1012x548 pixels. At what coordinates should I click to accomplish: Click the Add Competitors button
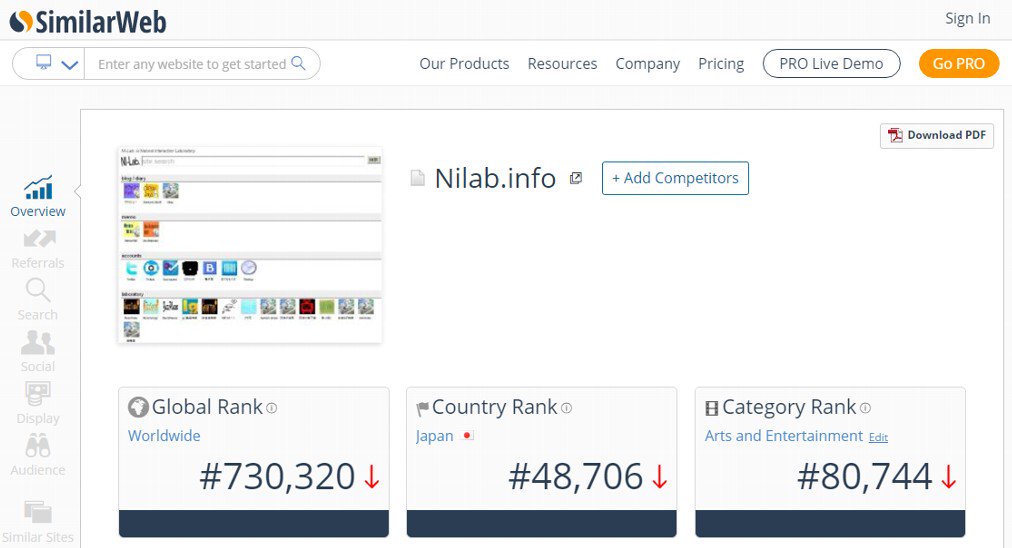point(675,178)
